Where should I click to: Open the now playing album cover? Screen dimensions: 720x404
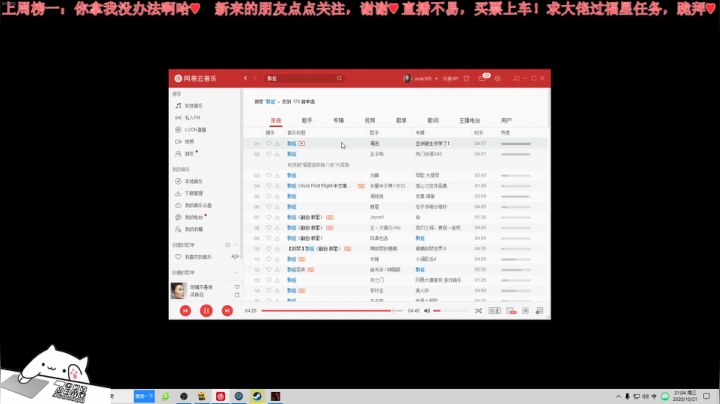(178, 291)
